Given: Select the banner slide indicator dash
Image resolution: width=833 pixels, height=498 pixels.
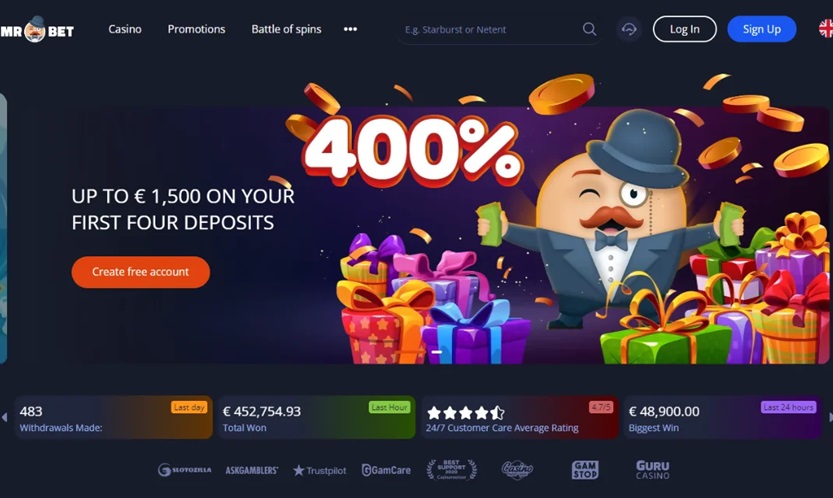Looking at the screenshot, I should tap(437, 352).
